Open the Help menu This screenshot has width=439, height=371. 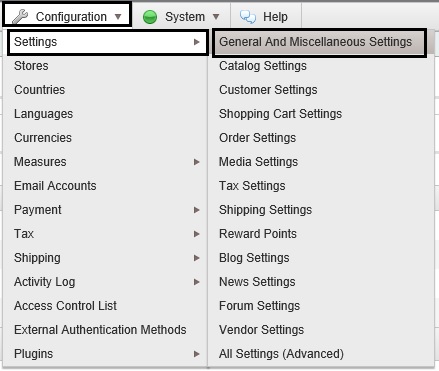275,17
